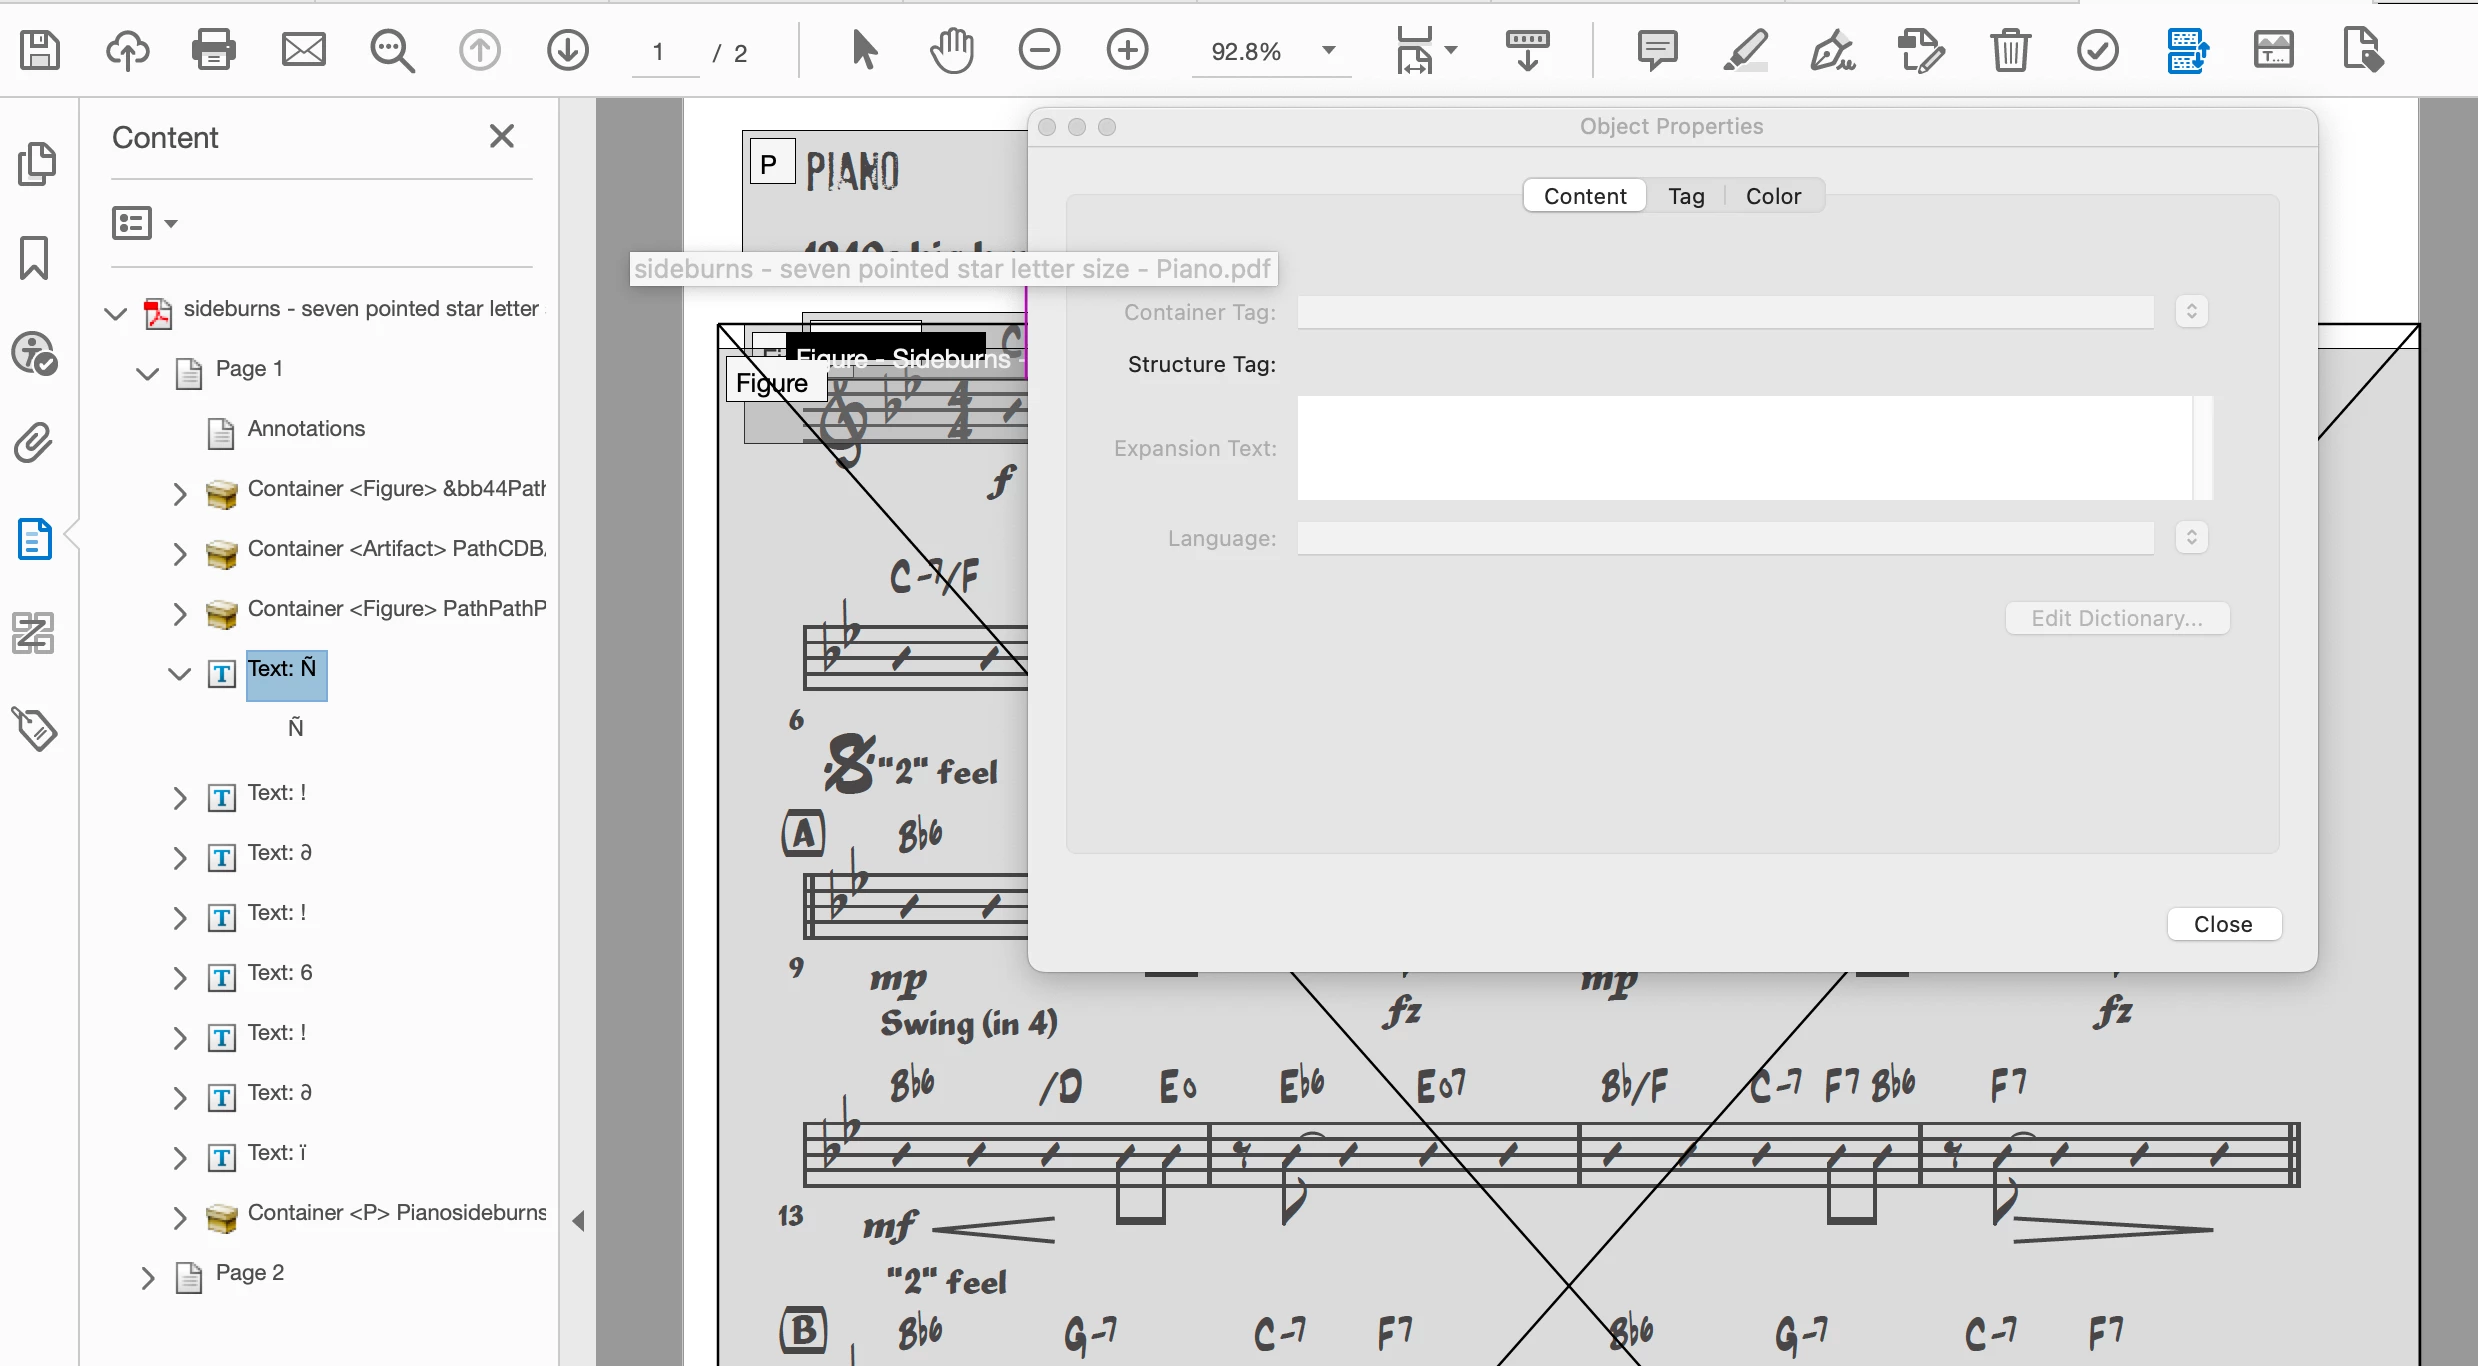Expand Container <Artifact> PathCDB node

coord(179,554)
